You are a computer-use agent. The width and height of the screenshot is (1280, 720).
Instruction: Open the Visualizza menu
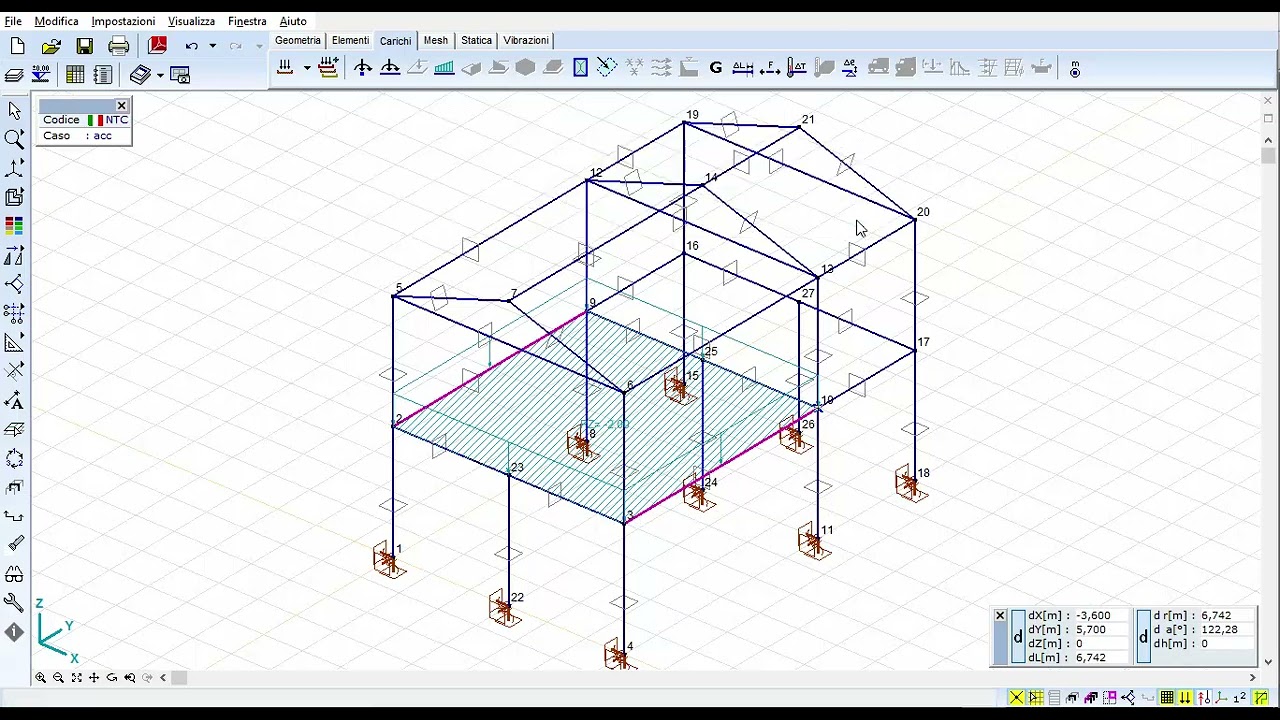click(x=191, y=21)
